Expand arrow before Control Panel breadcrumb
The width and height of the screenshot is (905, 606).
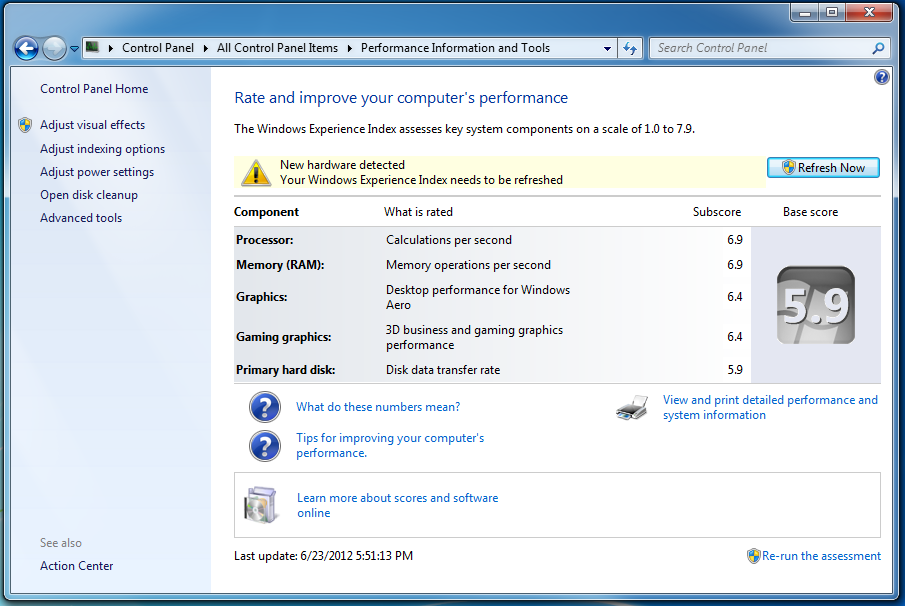click(110, 48)
